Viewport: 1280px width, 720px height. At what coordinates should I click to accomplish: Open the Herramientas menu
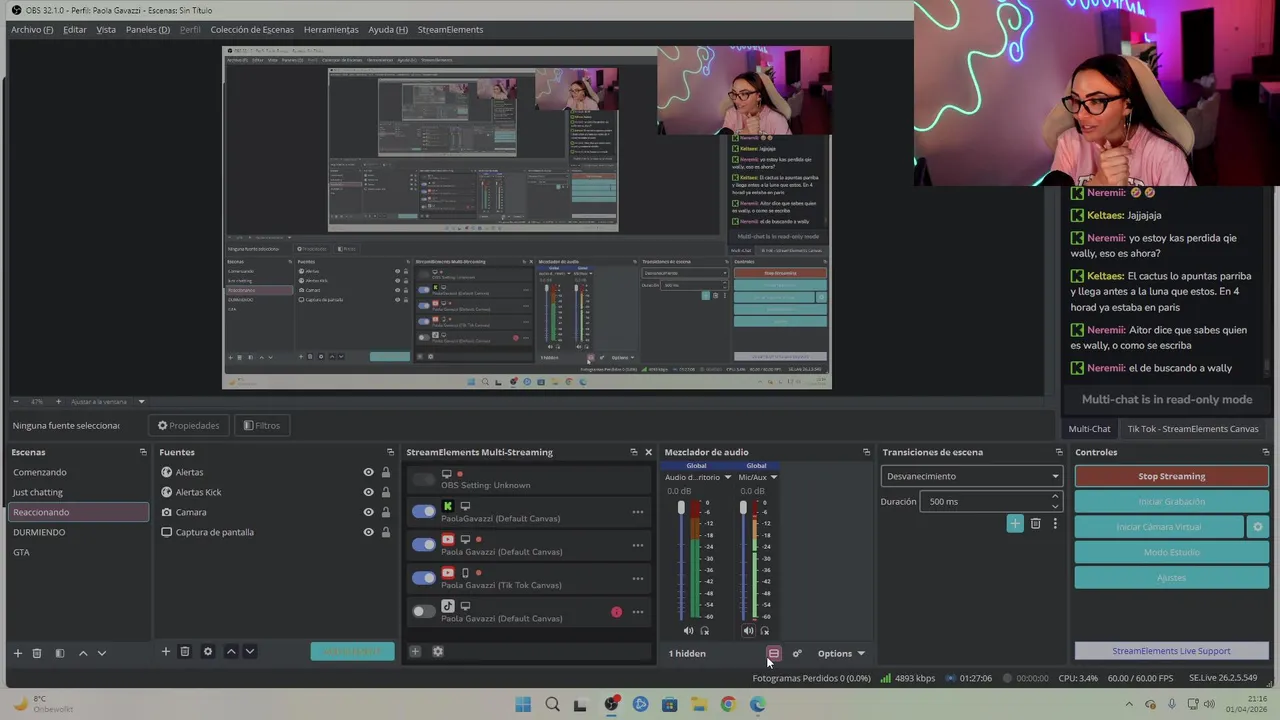pyautogui.click(x=331, y=29)
